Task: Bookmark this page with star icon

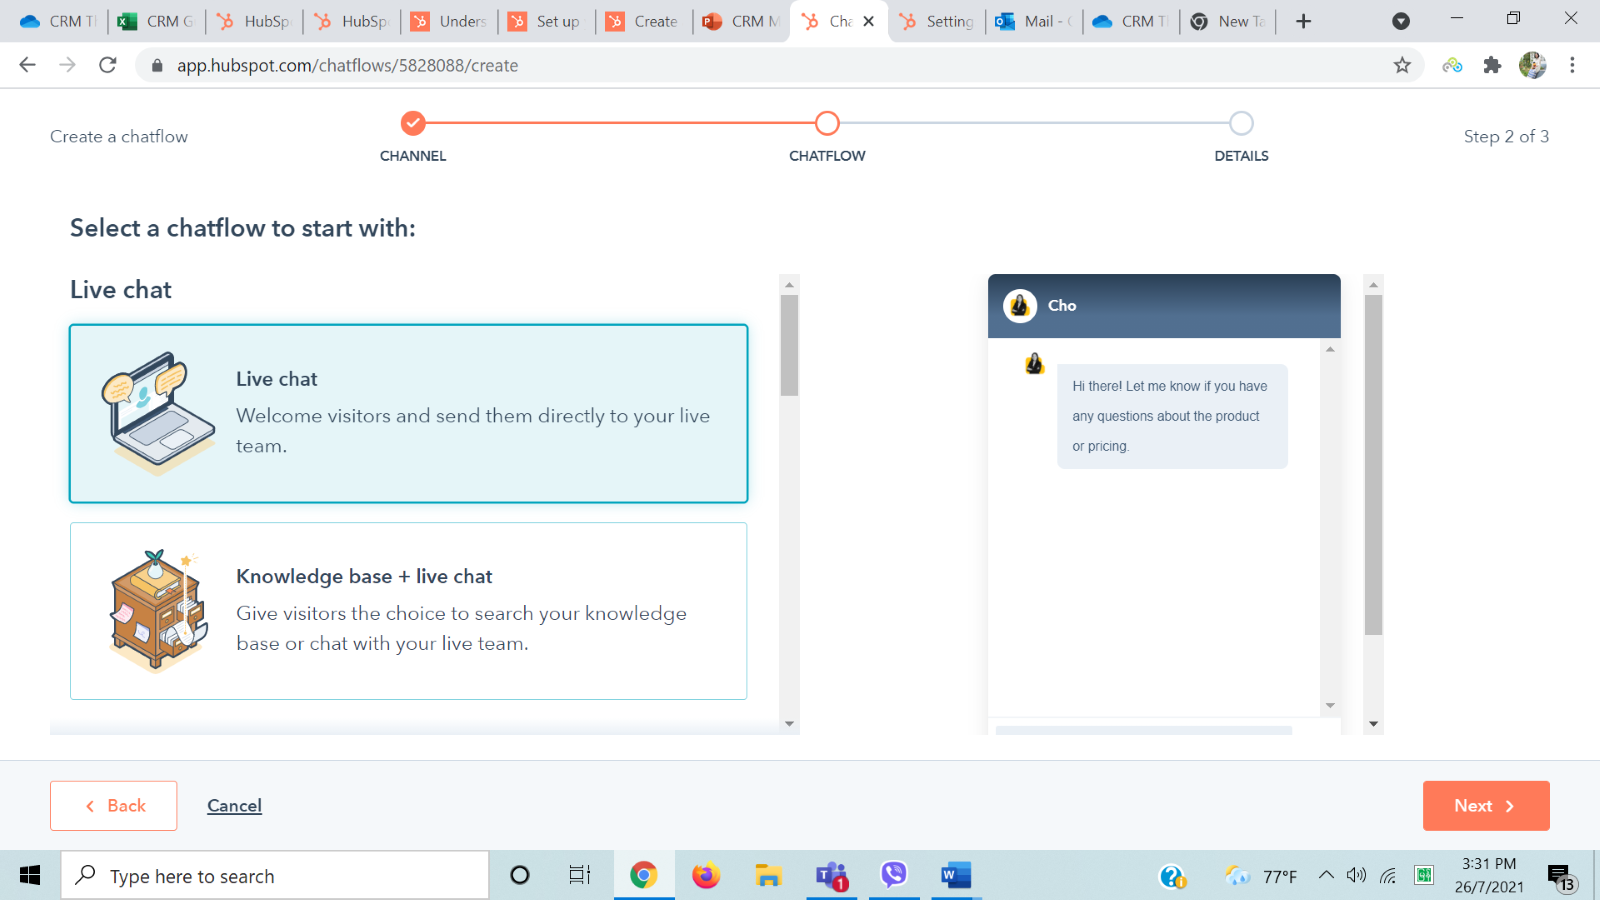Action: pos(1402,65)
